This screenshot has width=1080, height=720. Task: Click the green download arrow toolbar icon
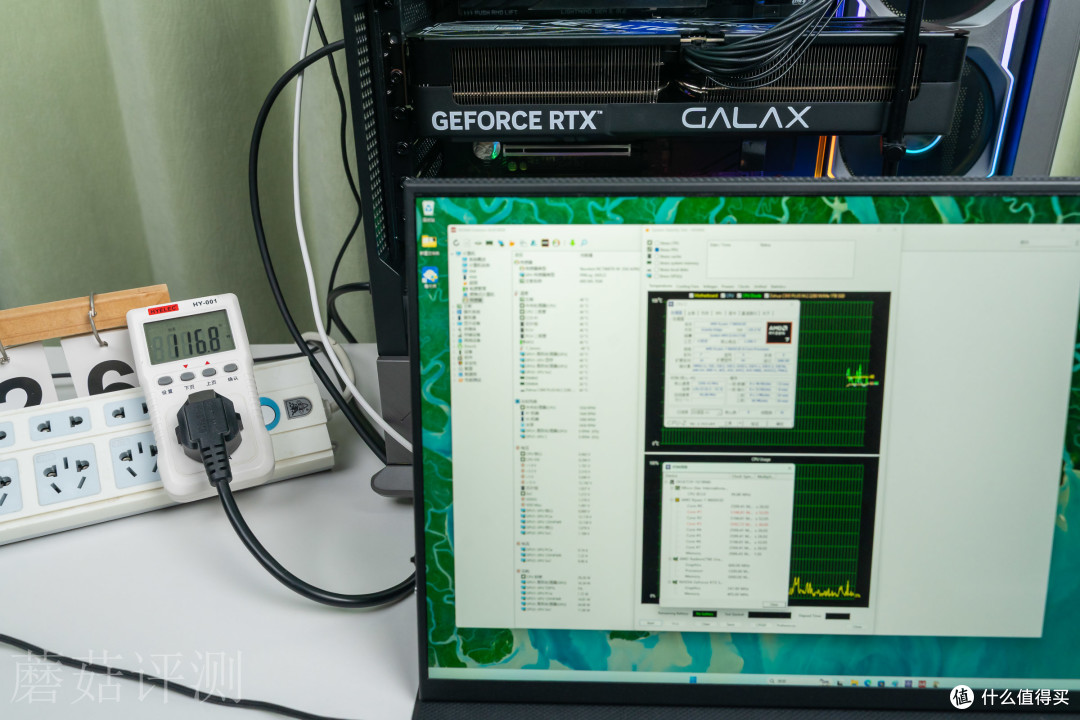click(572, 243)
